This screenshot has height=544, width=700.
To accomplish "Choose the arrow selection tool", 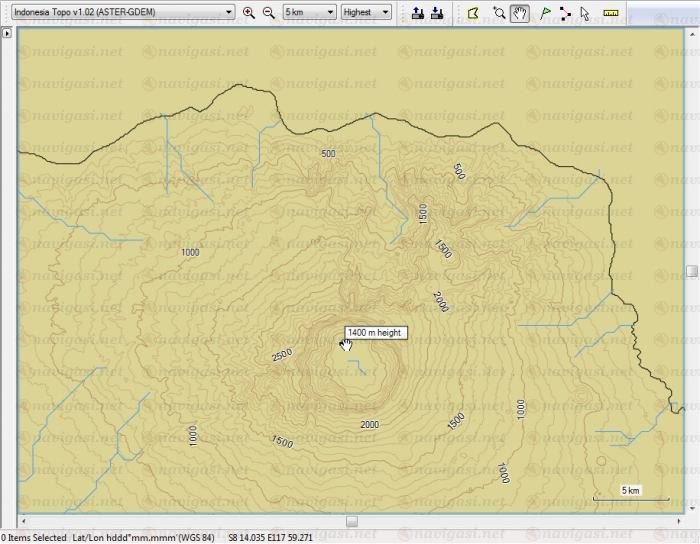I will [x=585, y=13].
